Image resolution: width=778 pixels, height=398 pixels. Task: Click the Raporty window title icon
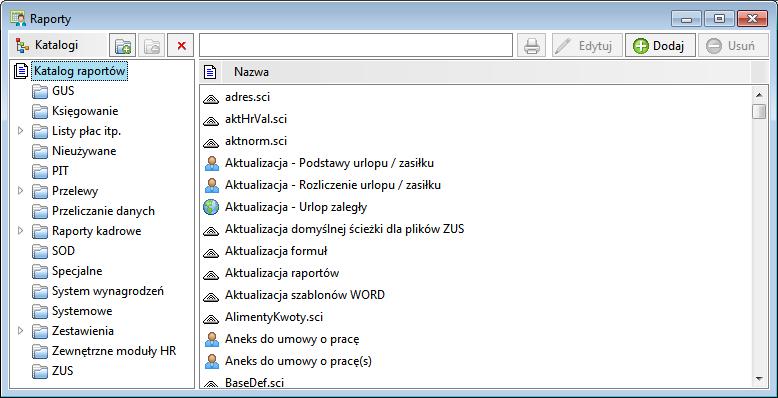tap(18, 18)
